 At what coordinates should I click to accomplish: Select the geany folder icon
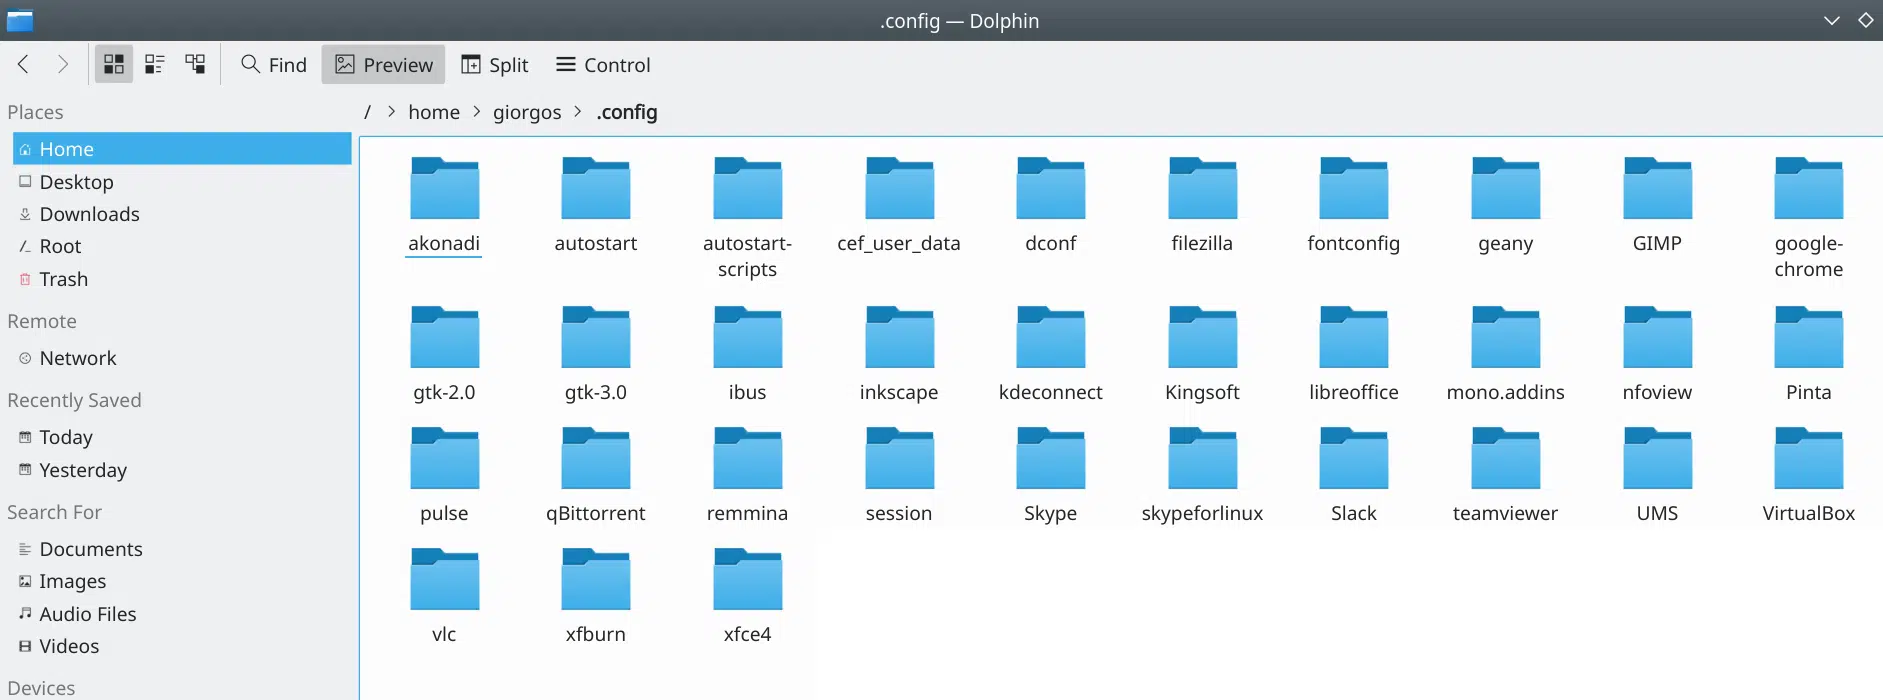coord(1506,188)
